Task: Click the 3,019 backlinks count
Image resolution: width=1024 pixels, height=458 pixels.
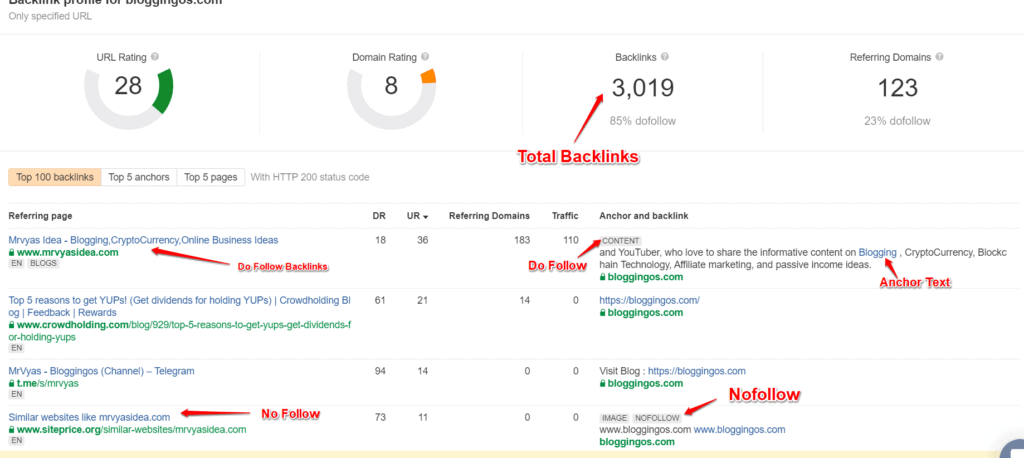Action: [643, 88]
